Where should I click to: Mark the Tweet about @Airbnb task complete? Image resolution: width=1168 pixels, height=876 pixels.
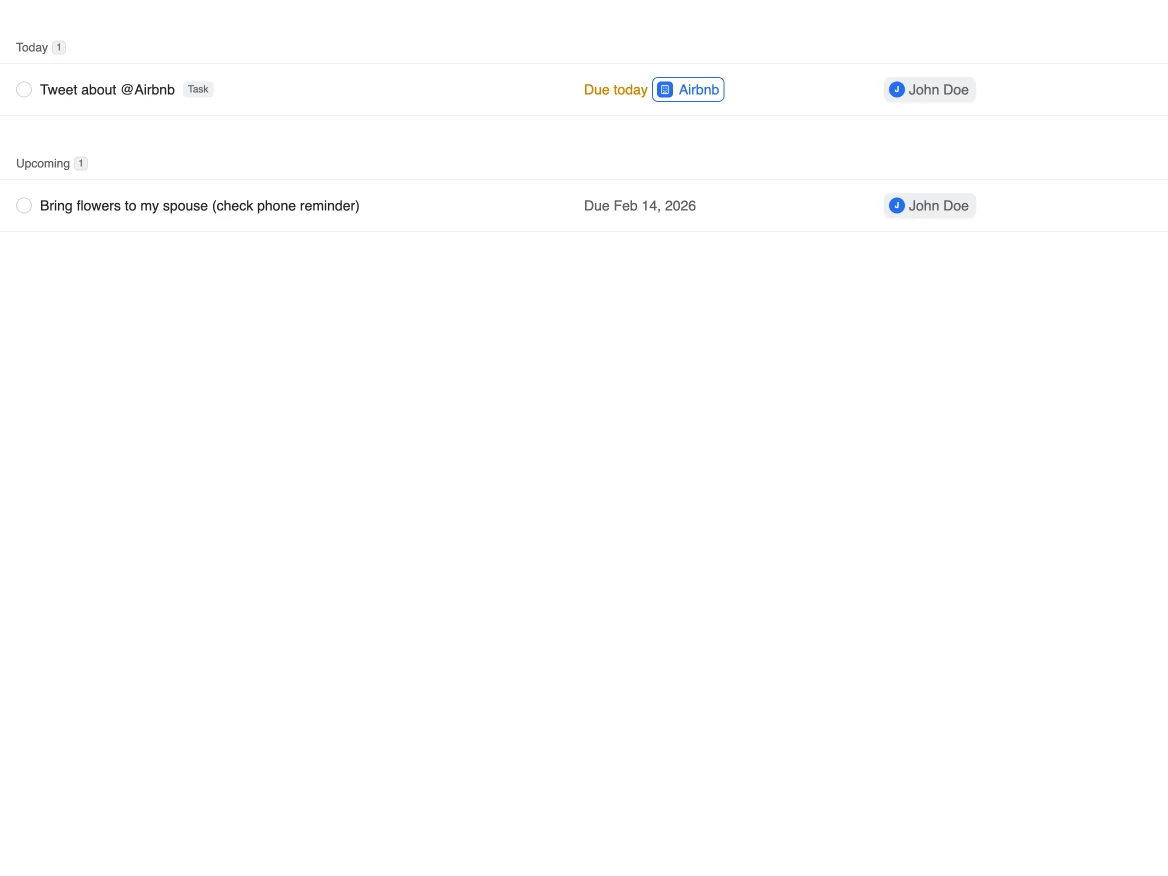[24, 90]
